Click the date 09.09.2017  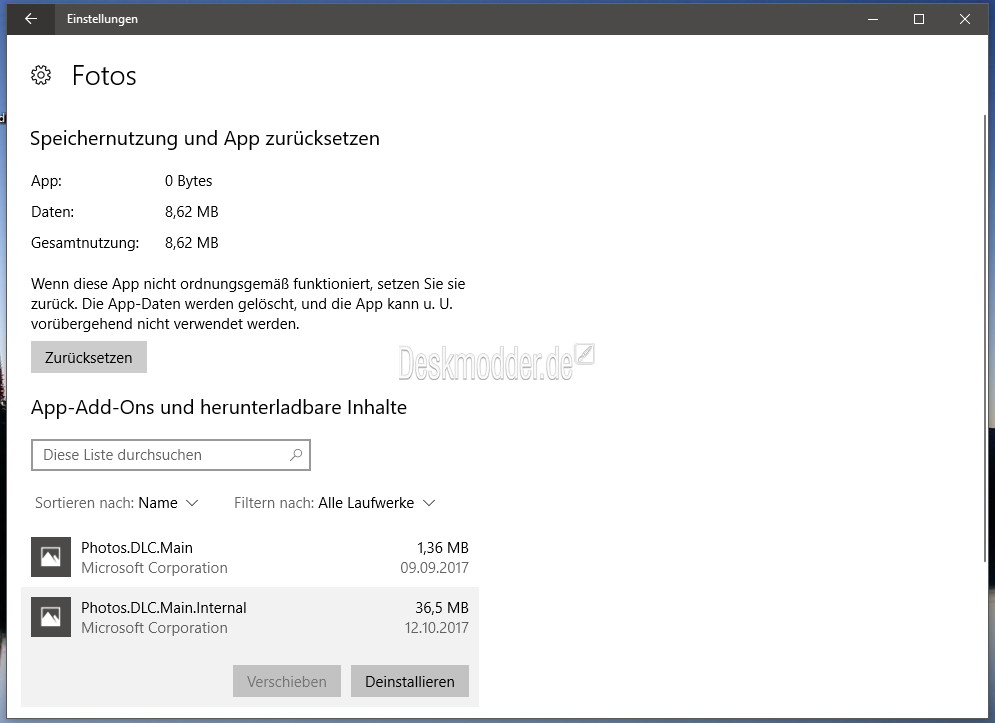pyautogui.click(x=434, y=567)
